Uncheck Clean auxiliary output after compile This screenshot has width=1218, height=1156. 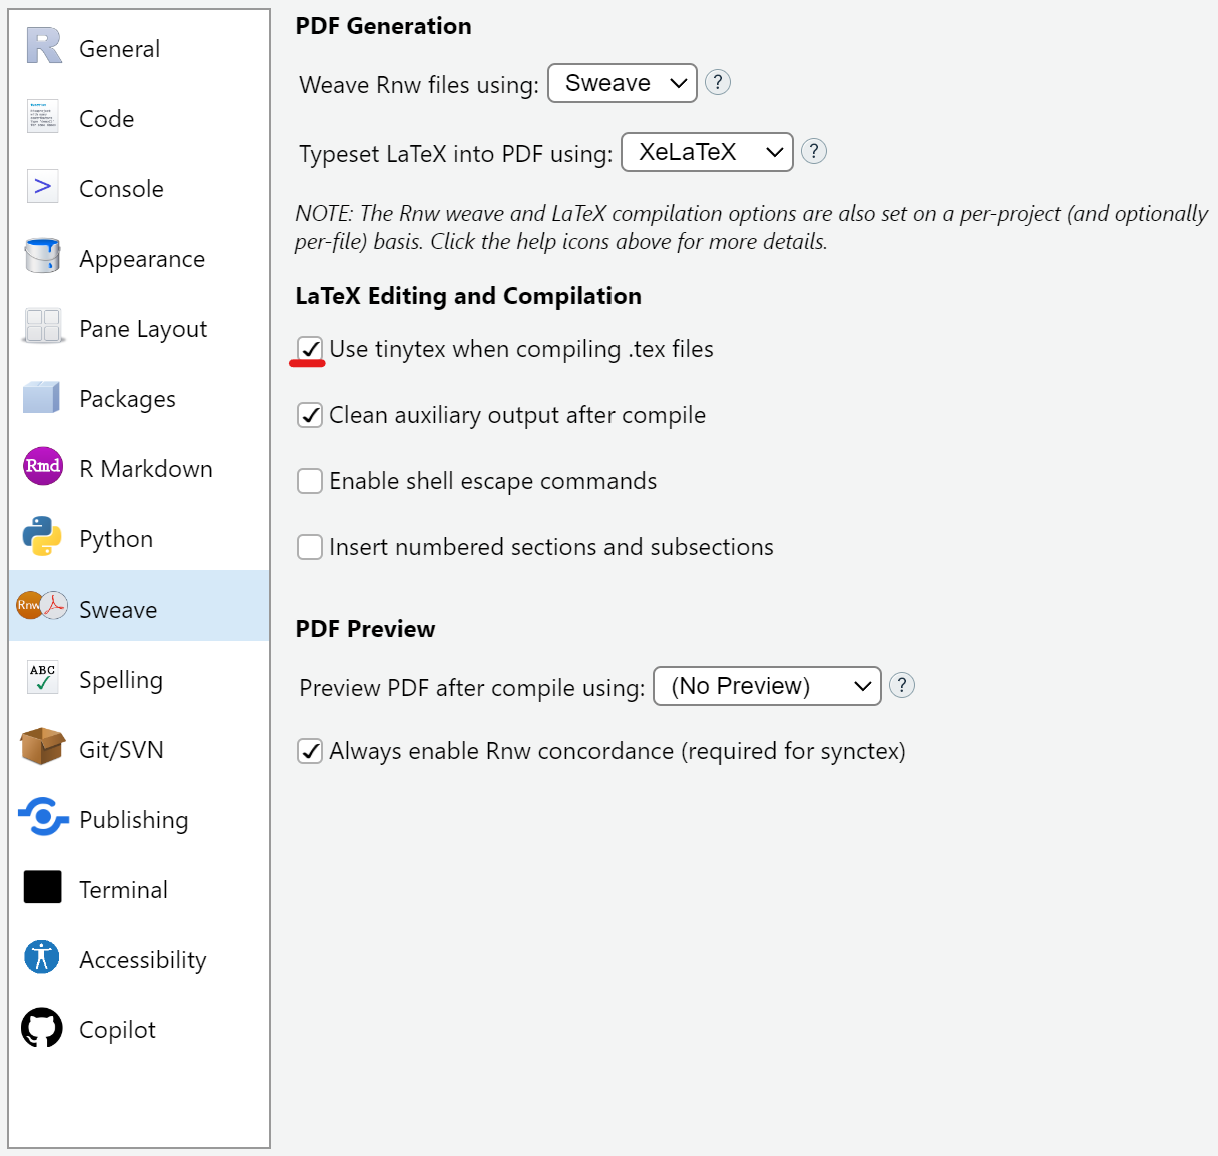click(x=310, y=415)
